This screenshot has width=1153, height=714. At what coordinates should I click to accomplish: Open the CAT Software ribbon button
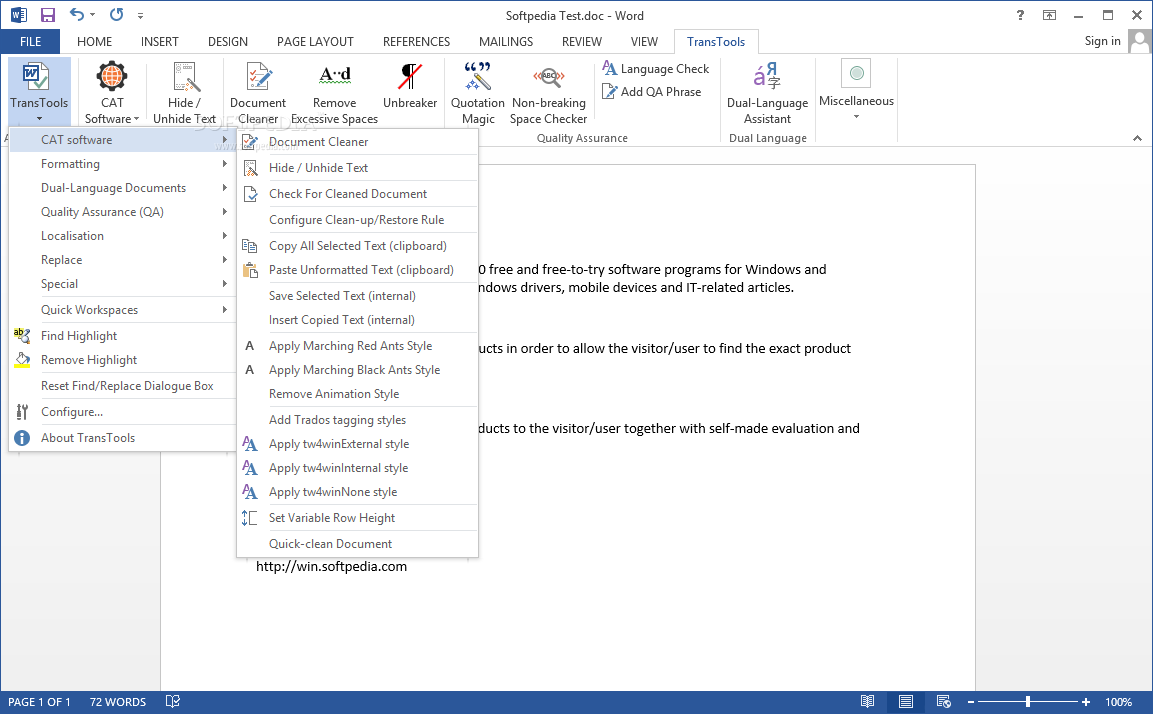(112, 93)
